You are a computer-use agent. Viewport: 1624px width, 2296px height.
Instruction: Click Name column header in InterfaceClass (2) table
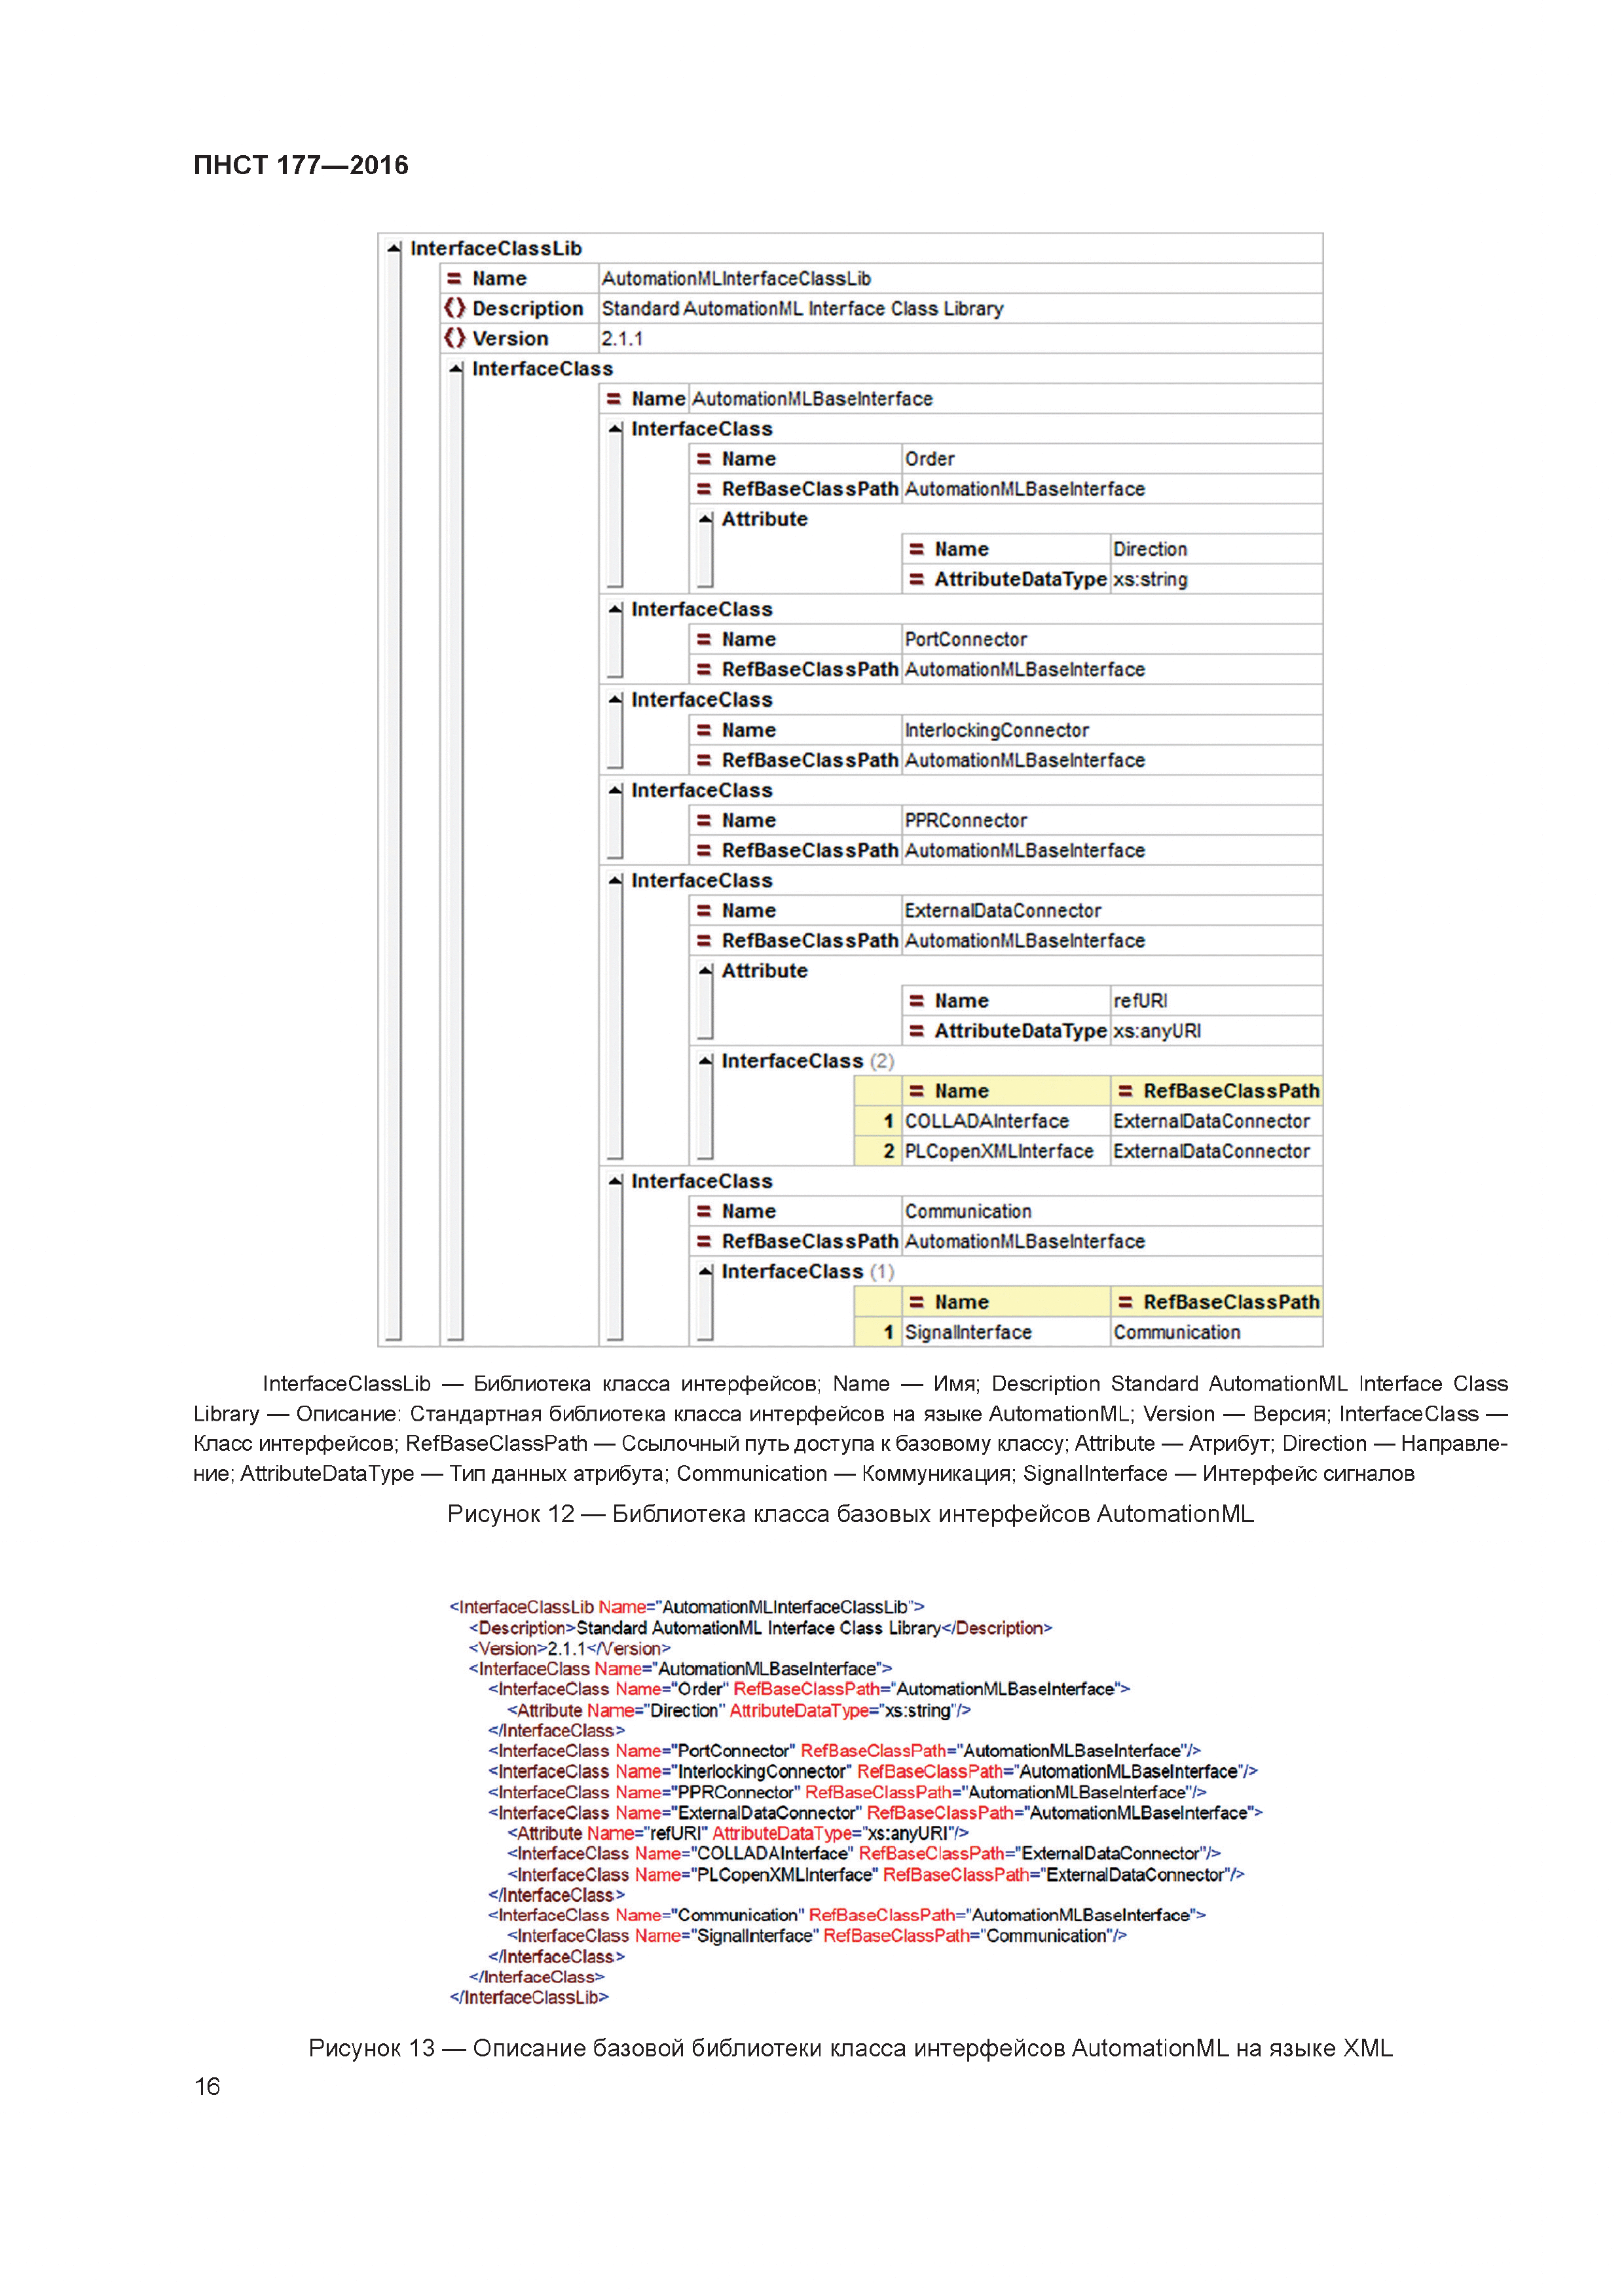1006,1091
